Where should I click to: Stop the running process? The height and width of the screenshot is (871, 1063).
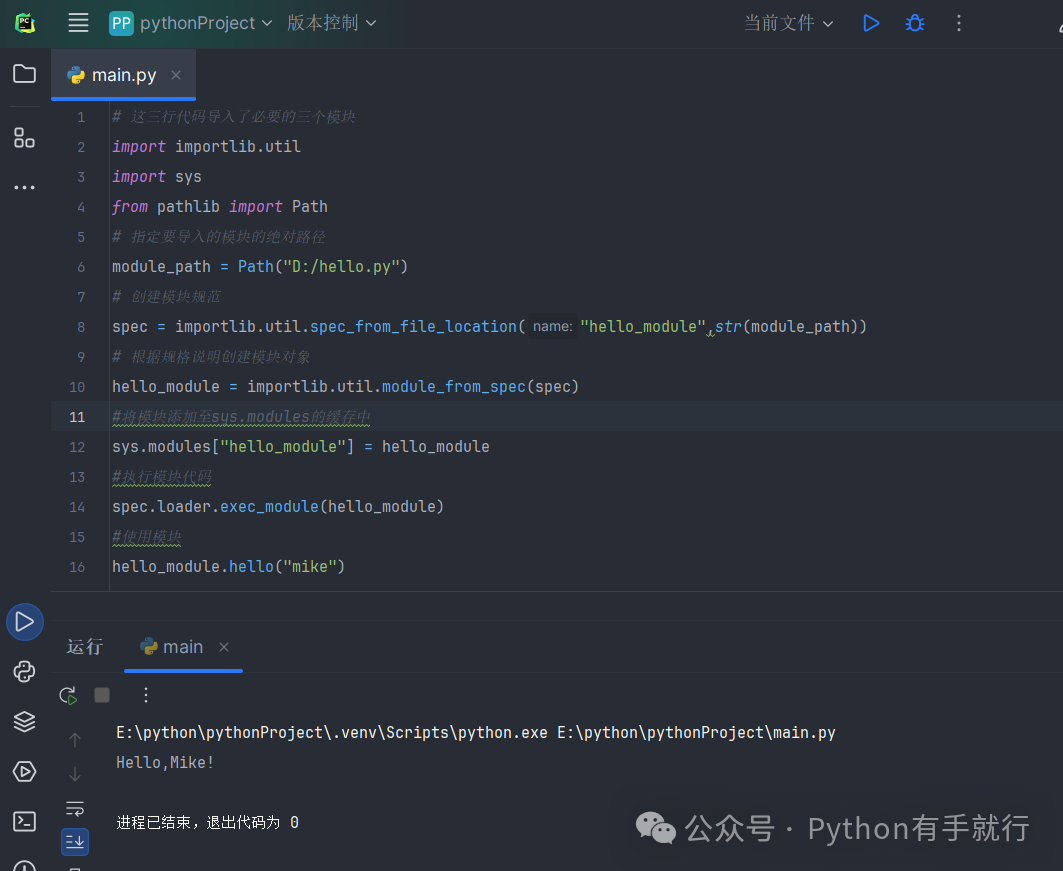[x=102, y=695]
